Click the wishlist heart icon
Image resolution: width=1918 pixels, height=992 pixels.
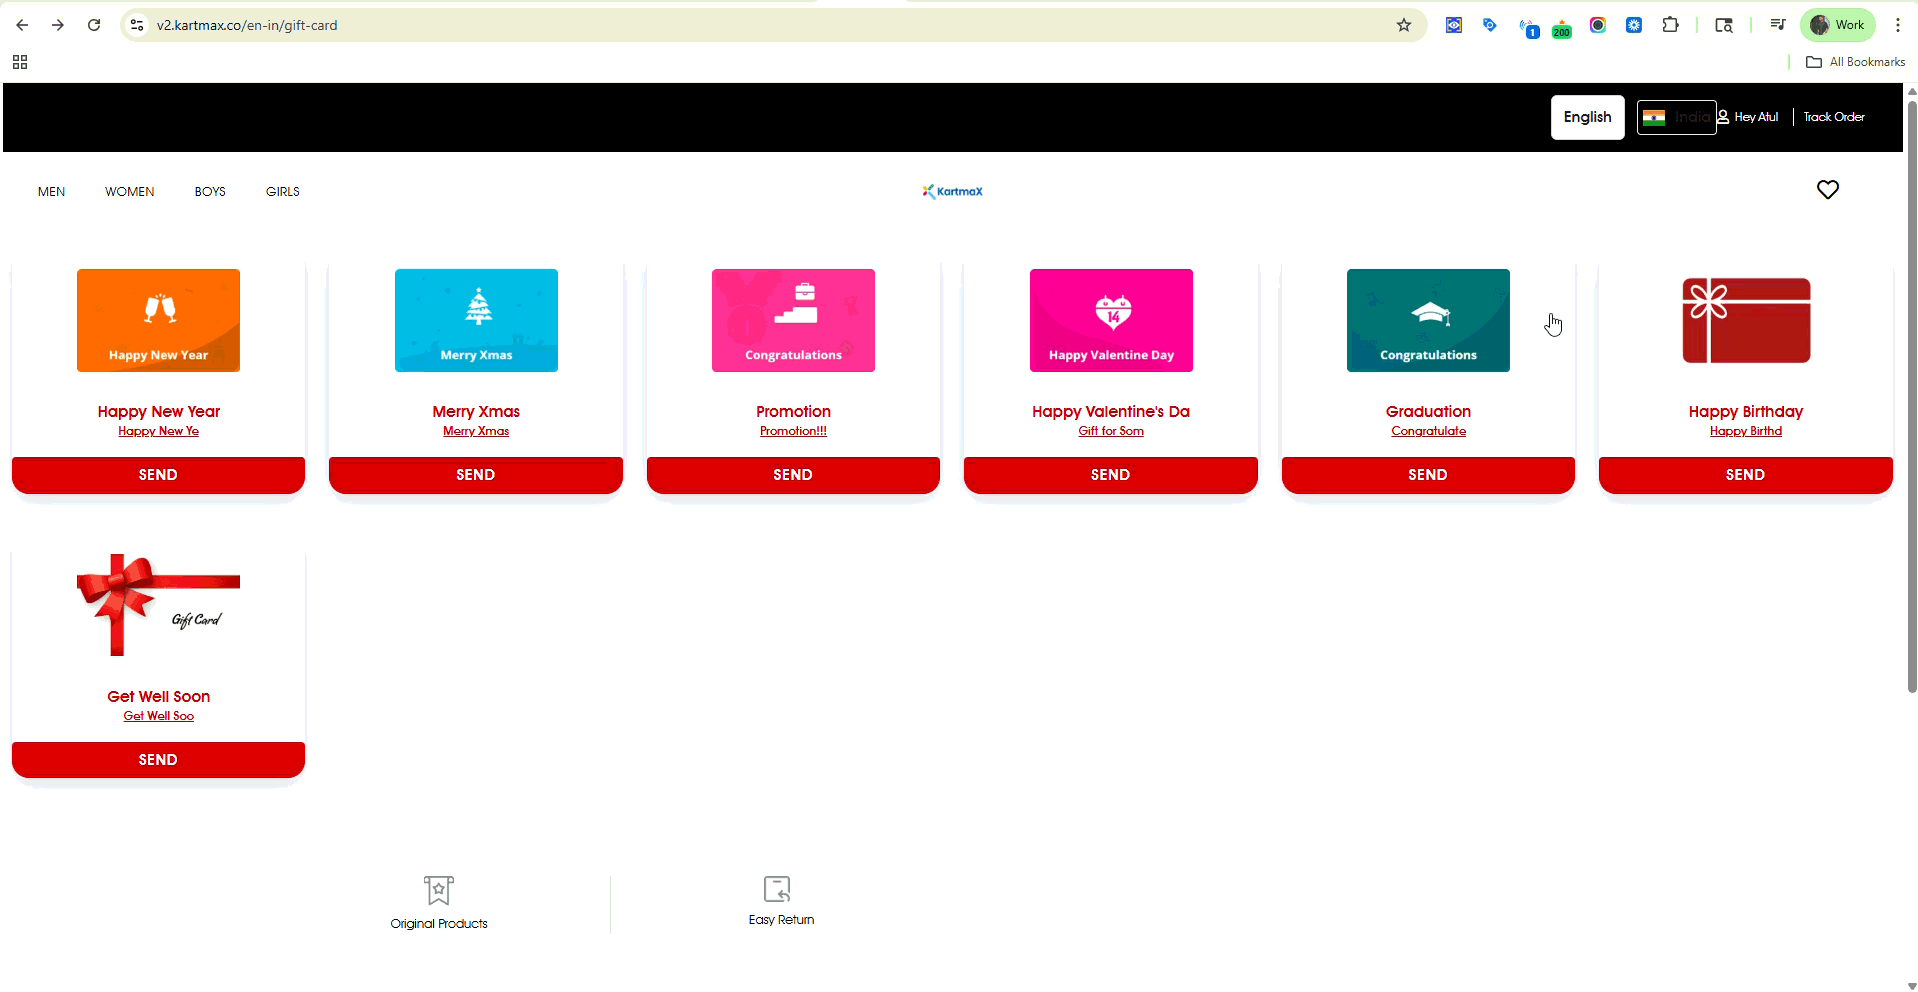pos(1827,190)
